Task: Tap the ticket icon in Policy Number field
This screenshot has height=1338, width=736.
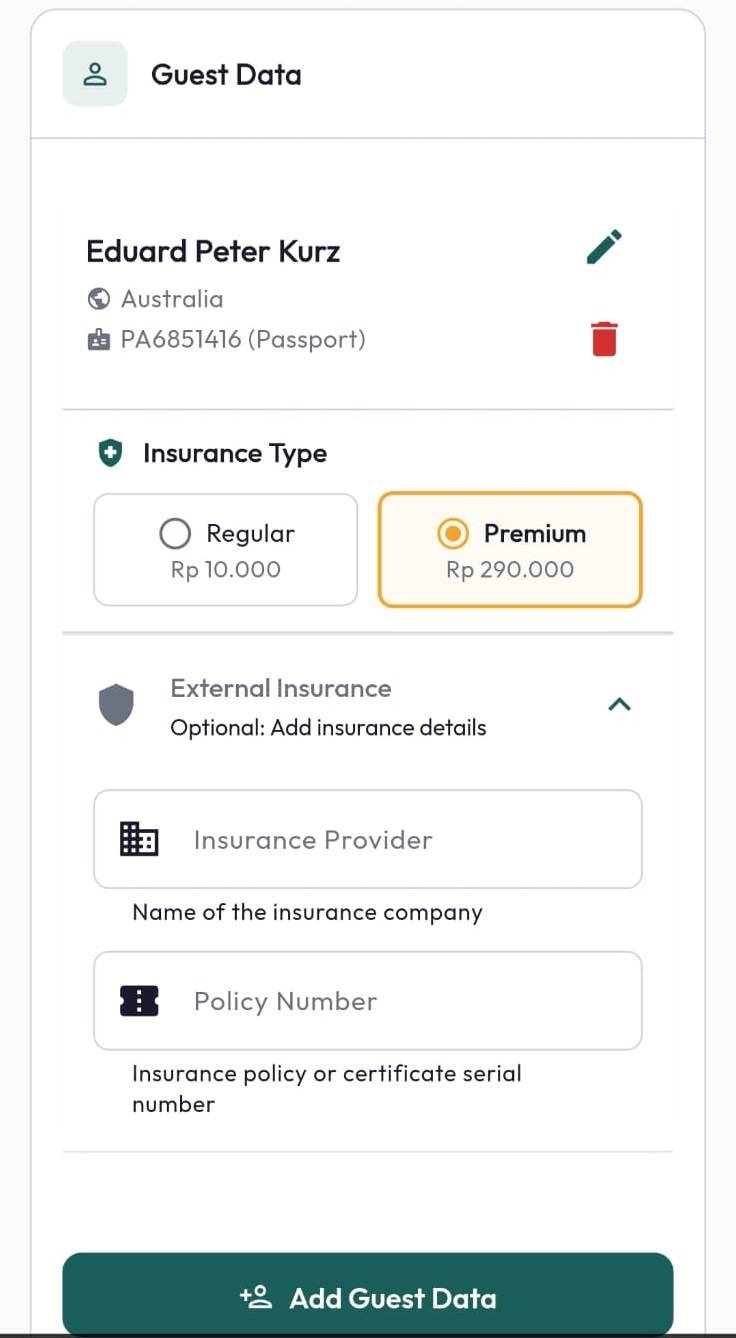Action: [139, 1000]
